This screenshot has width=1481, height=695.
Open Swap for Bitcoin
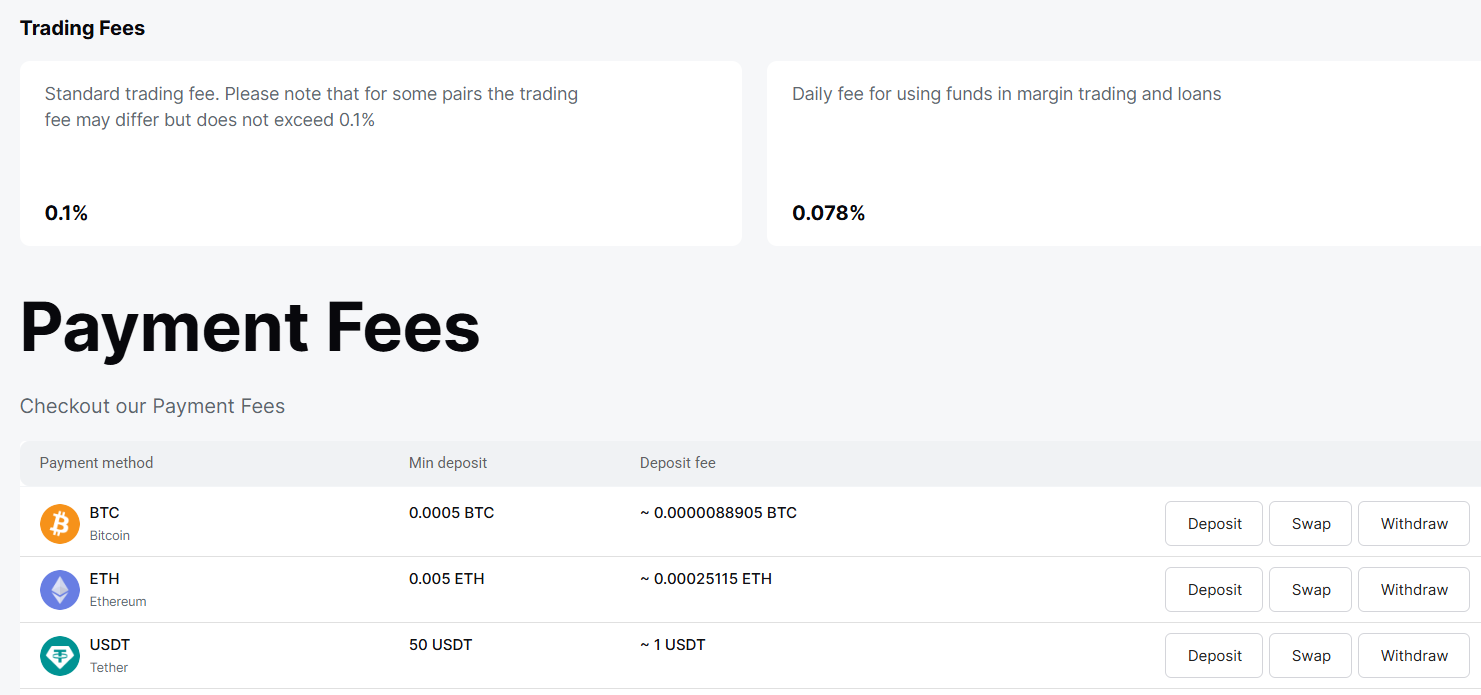click(1310, 523)
